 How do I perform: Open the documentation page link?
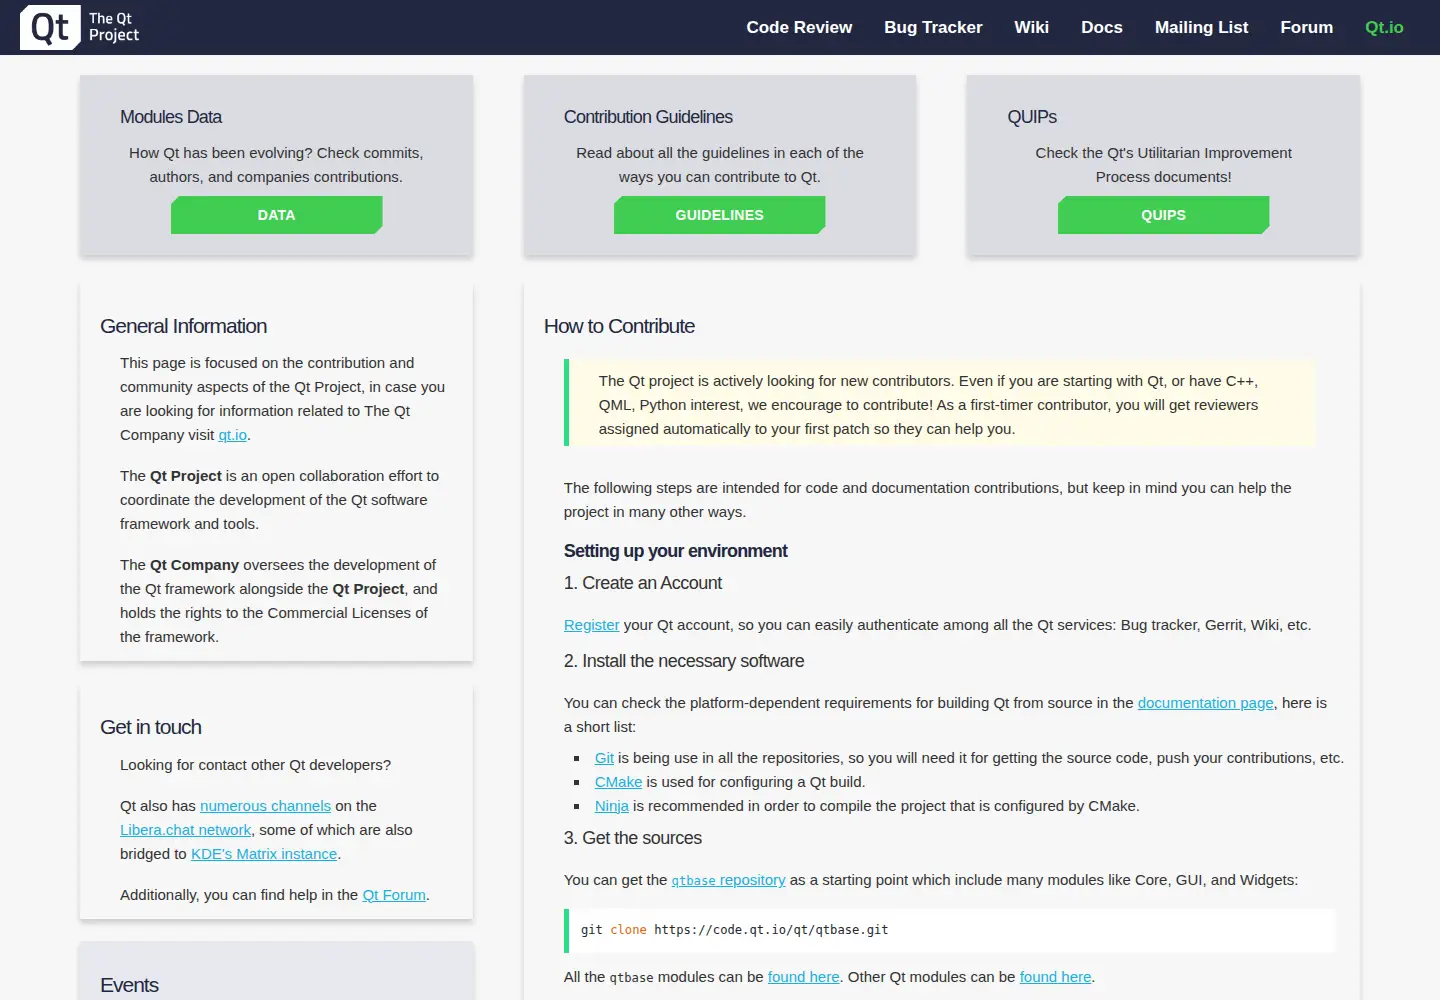[1205, 703]
